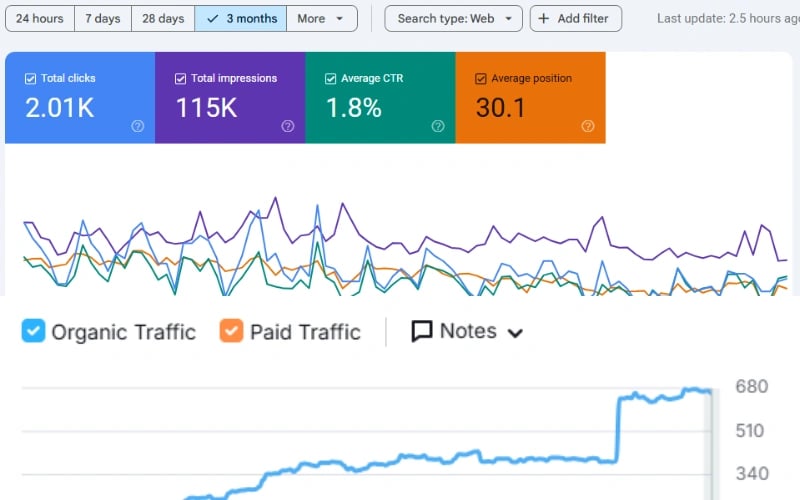Open help icon on Average position card
800x500 pixels.
588,126
